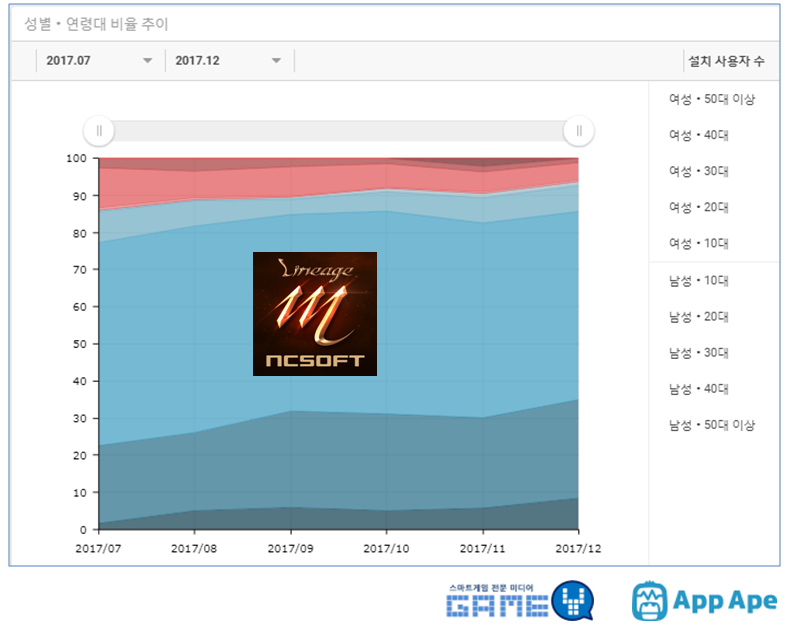Toggle legend item 여성 • 20대
Image resolution: width=788 pixels, height=635 pixels.
pyautogui.click(x=699, y=207)
